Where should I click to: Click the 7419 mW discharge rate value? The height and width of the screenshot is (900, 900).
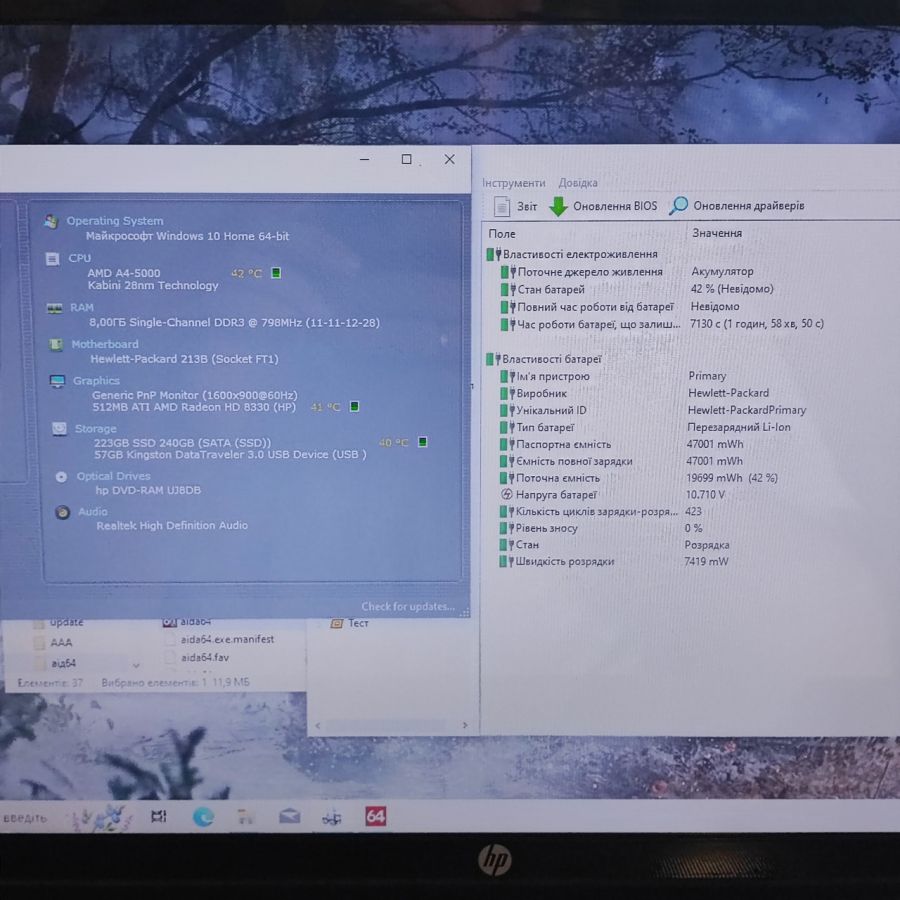coord(706,561)
